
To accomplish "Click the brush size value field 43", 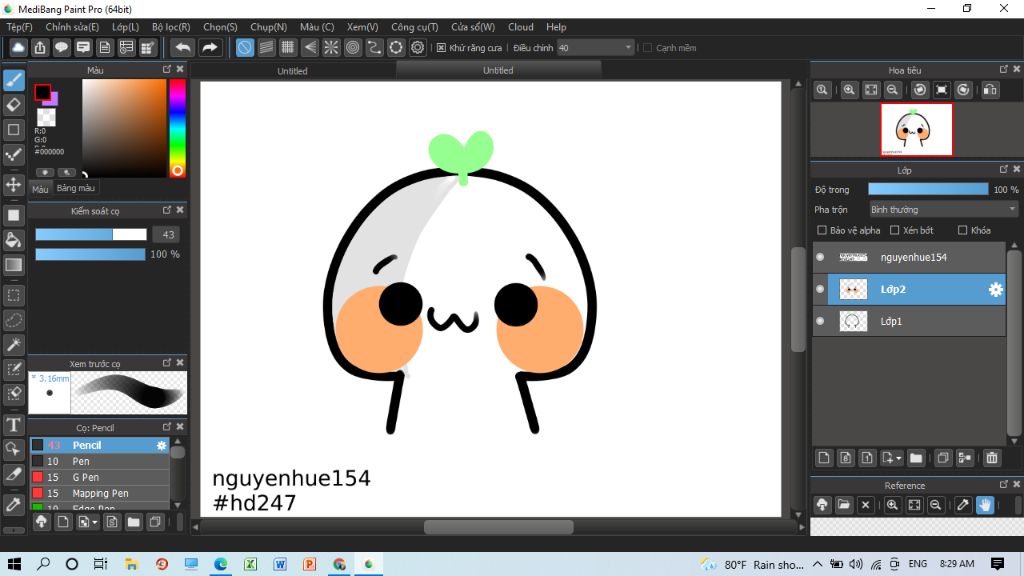I will coord(168,234).
